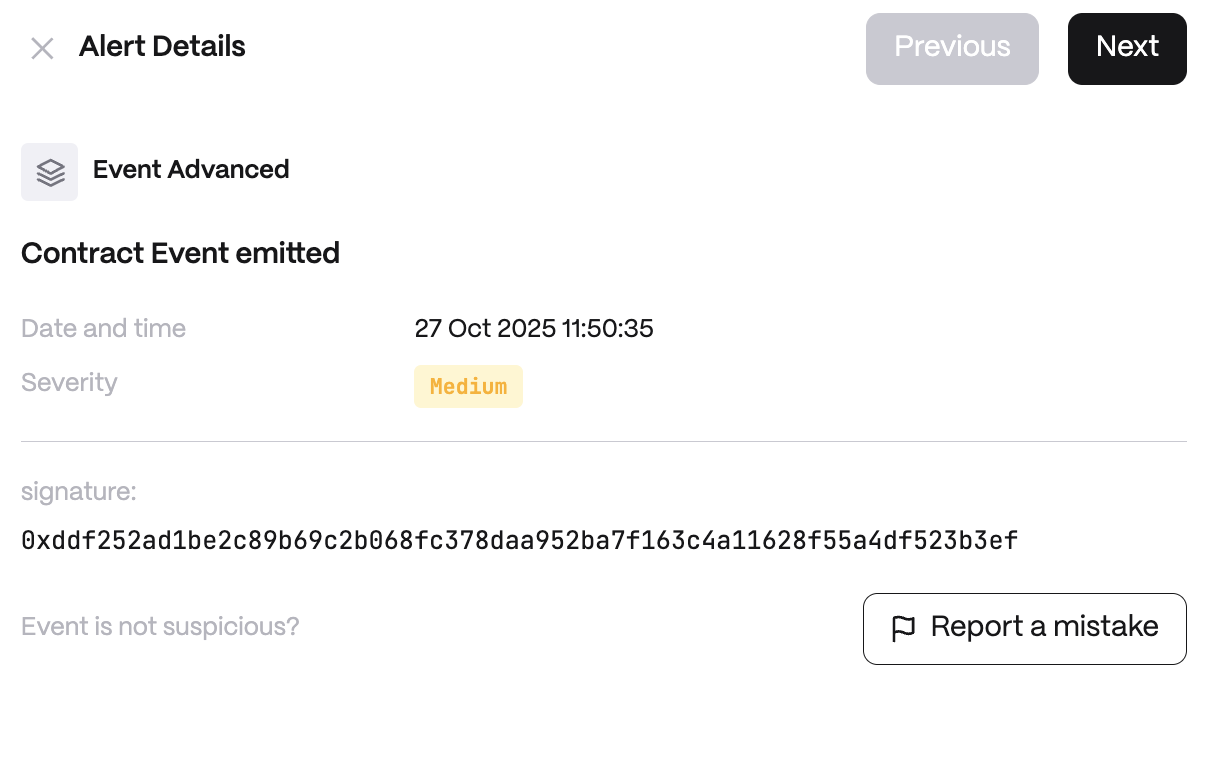Image resolution: width=1210 pixels, height=764 pixels.
Task: Select the Event Advanced label
Action: pyautogui.click(x=191, y=170)
